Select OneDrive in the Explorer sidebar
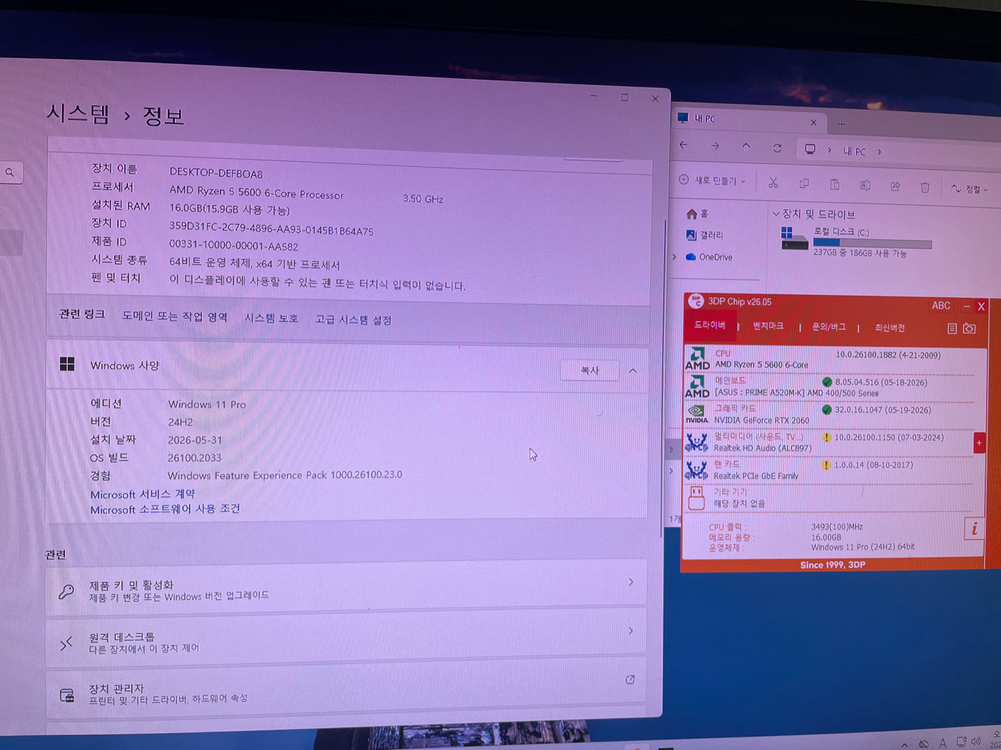Image resolution: width=1001 pixels, height=750 pixels. point(709,257)
